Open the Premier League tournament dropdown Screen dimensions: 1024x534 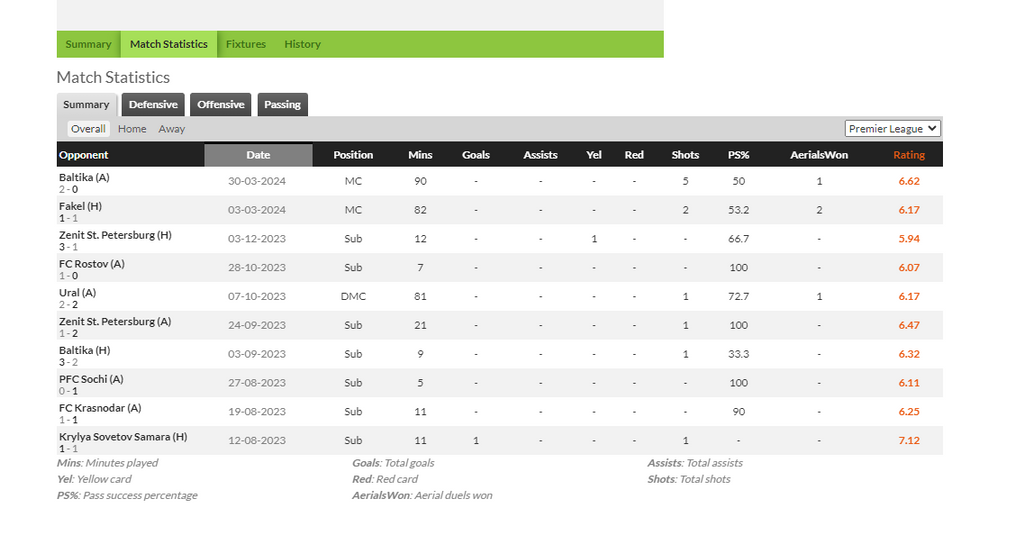point(892,129)
